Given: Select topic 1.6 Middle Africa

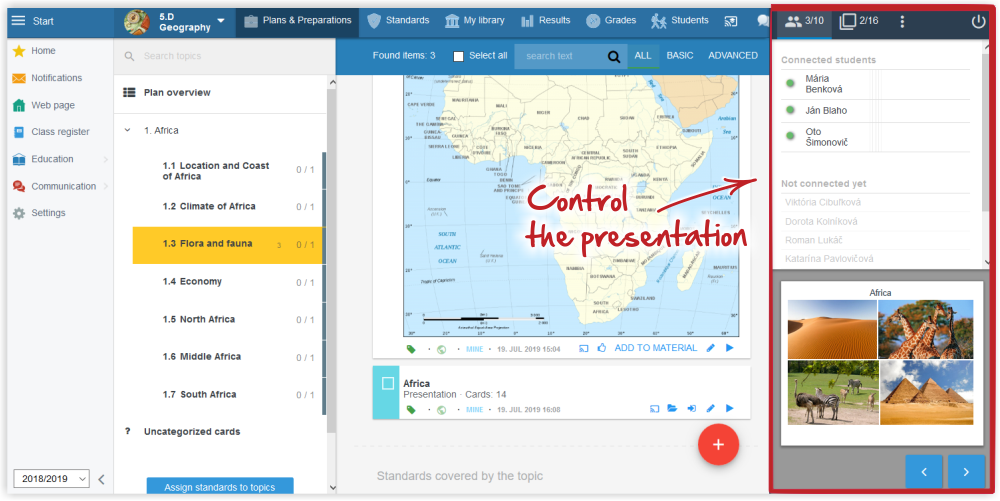Looking at the screenshot, I should point(227,357).
